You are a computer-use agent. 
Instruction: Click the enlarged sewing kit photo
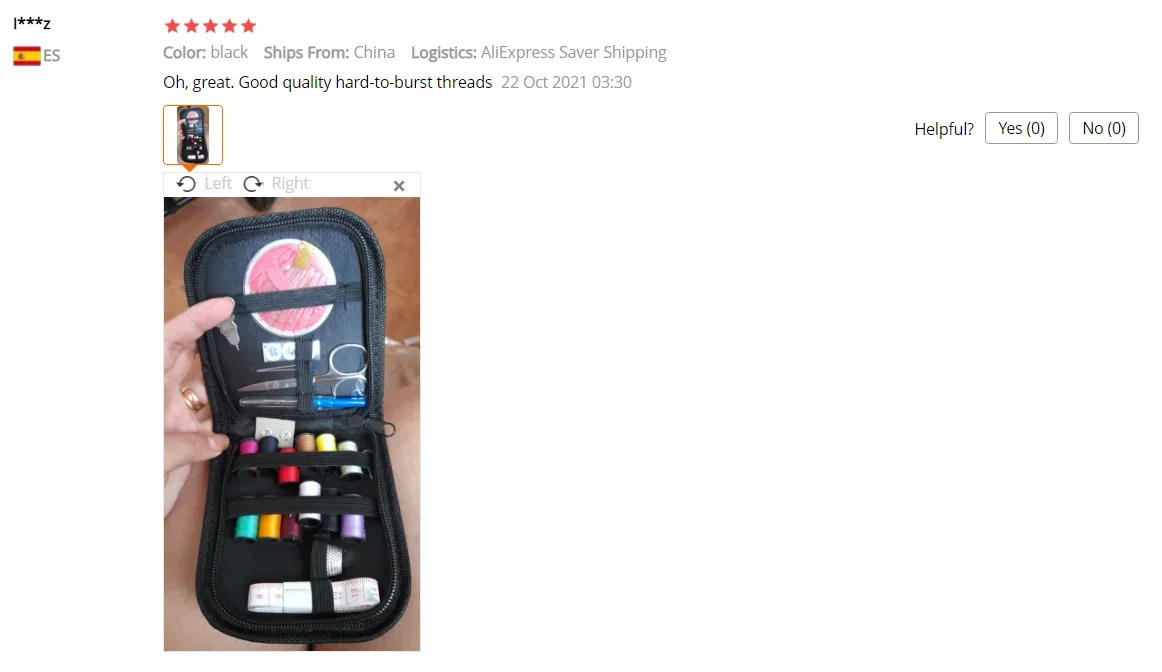tap(292, 424)
